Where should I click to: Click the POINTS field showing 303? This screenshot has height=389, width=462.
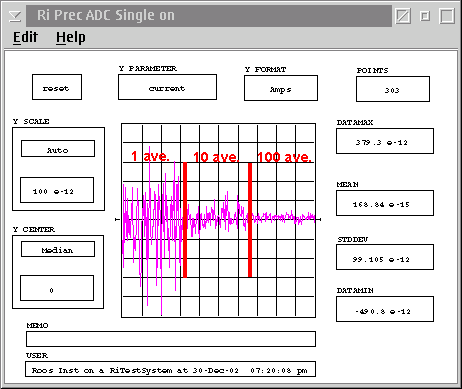click(x=393, y=89)
